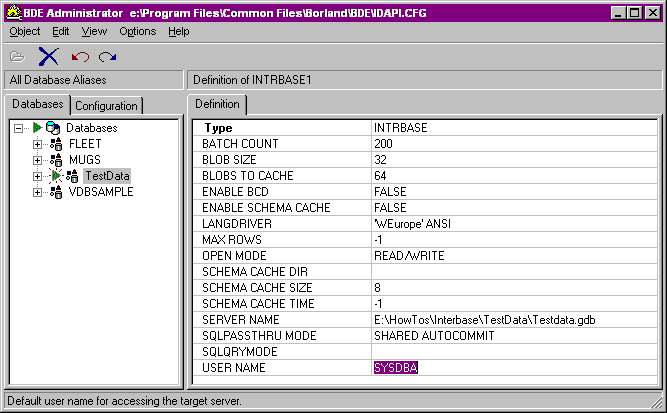This screenshot has width=667, height=413.
Task: Click the Open toolbar icon
Action: pos(18,56)
